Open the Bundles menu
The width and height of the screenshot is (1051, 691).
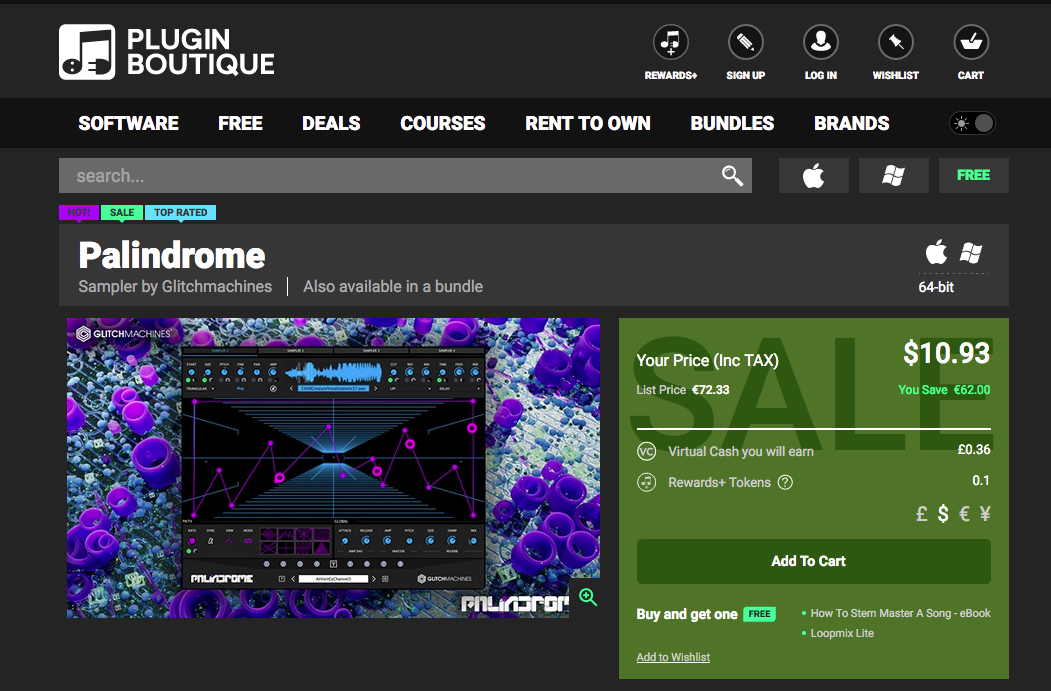[732, 123]
